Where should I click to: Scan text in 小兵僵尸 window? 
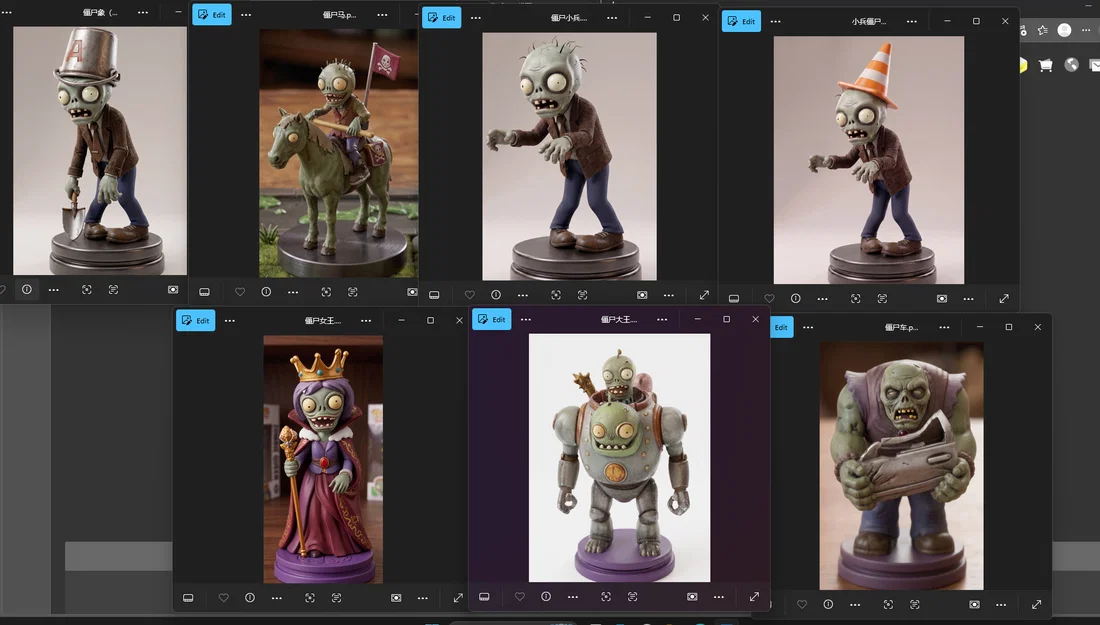(882, 299)
